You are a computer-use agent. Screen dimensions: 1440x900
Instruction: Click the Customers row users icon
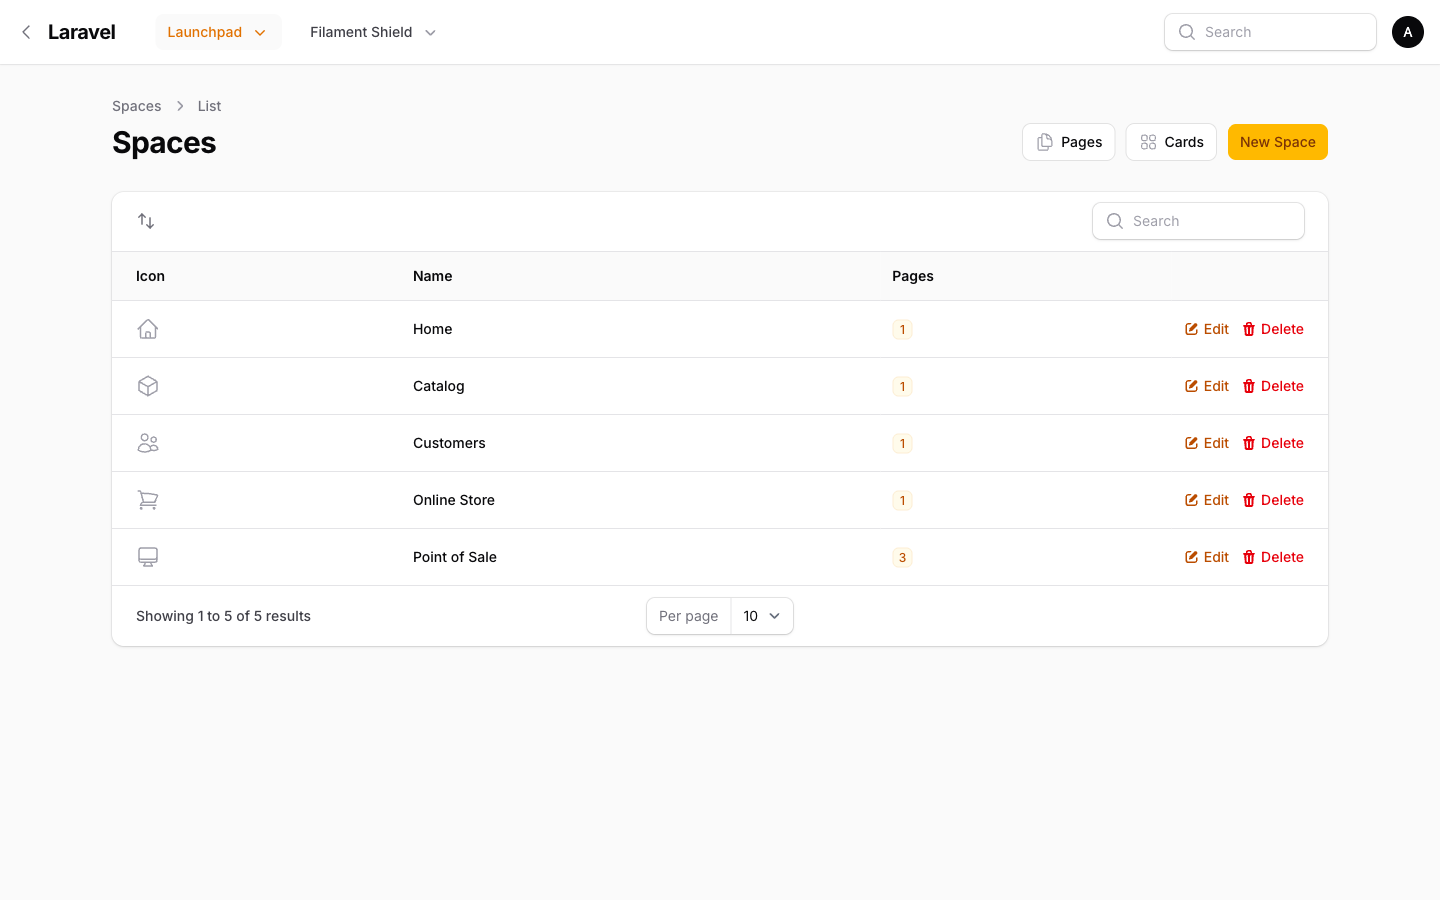point(148,443)
